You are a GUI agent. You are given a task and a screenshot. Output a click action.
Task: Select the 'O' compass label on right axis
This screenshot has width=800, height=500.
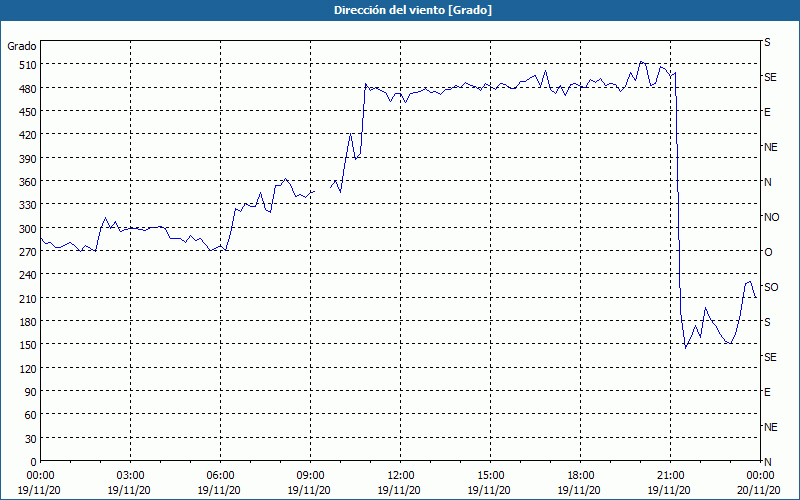[768, 252]
